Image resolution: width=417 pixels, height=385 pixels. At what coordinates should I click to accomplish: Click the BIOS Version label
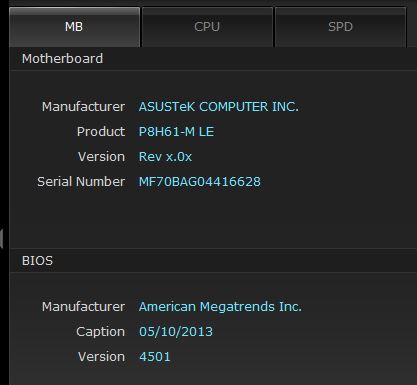[x=101, y=357]
